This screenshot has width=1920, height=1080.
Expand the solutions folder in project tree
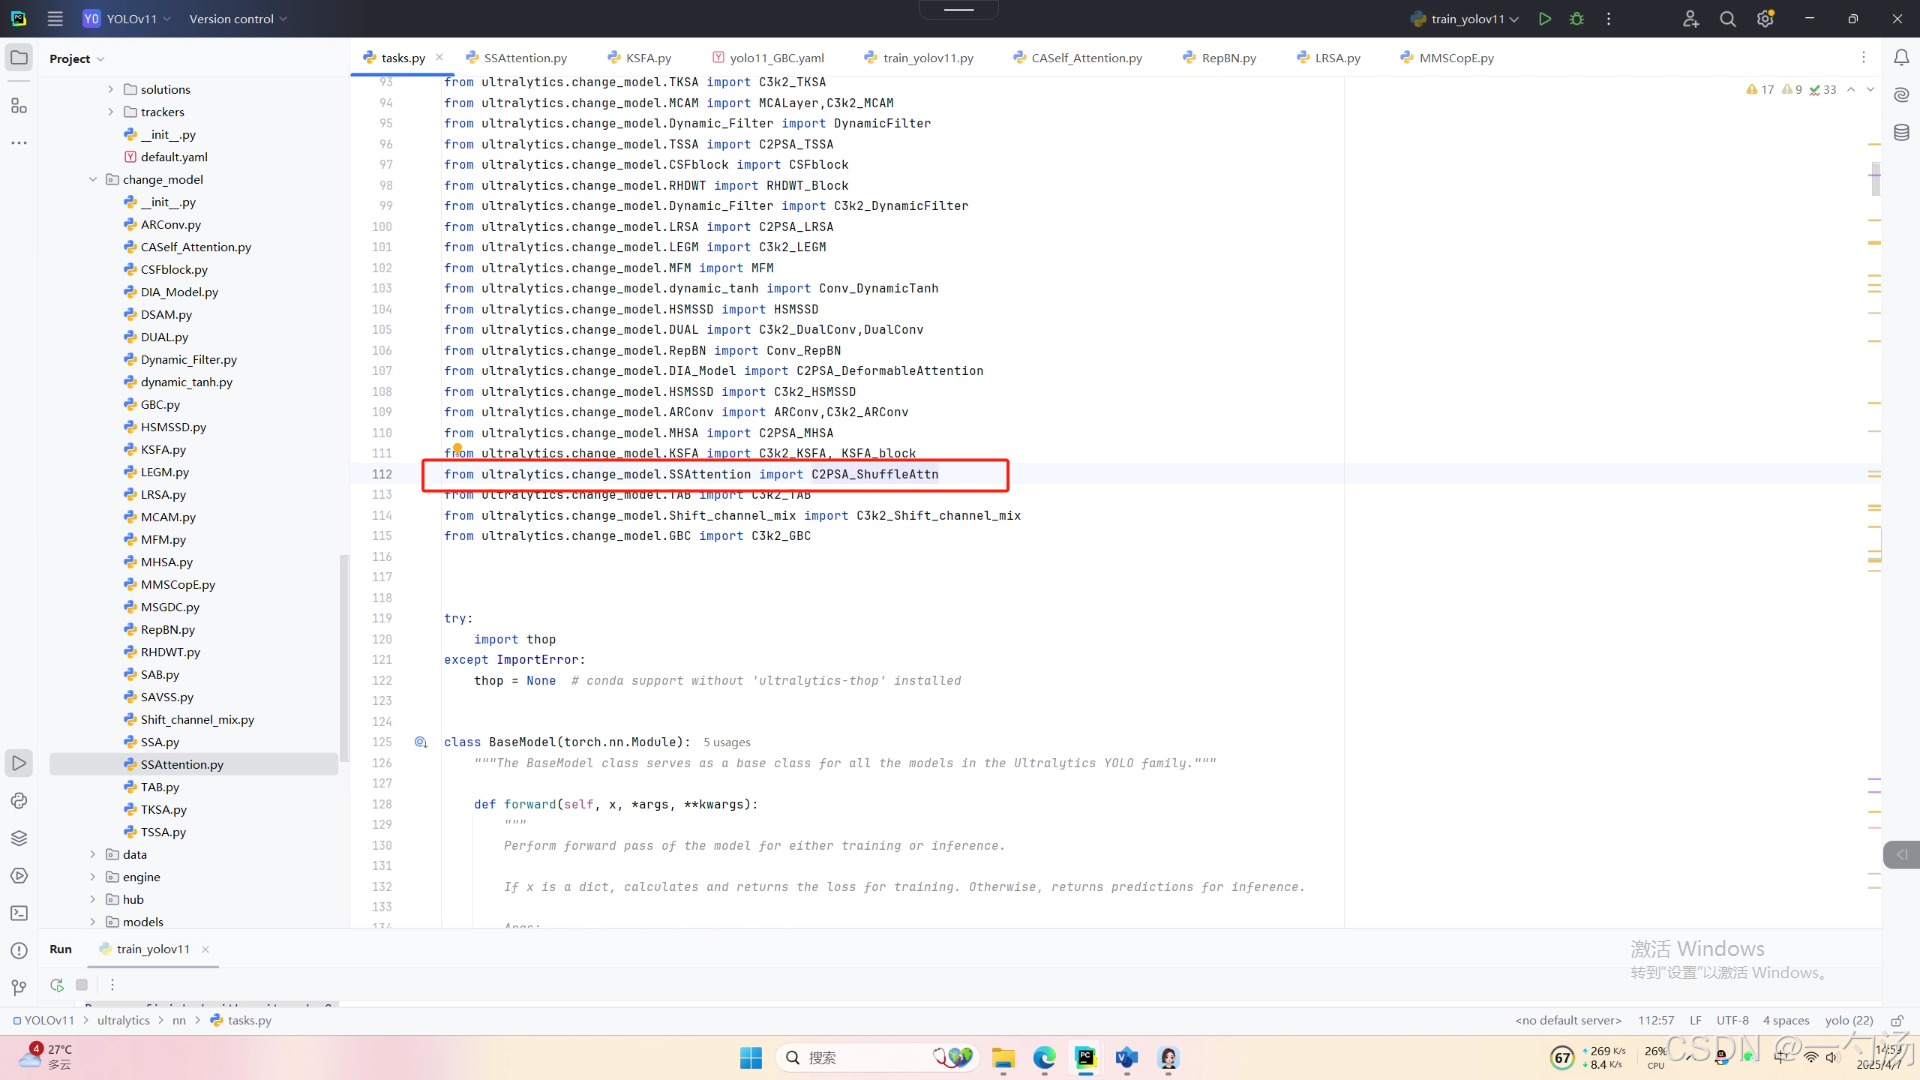[111, 89]
